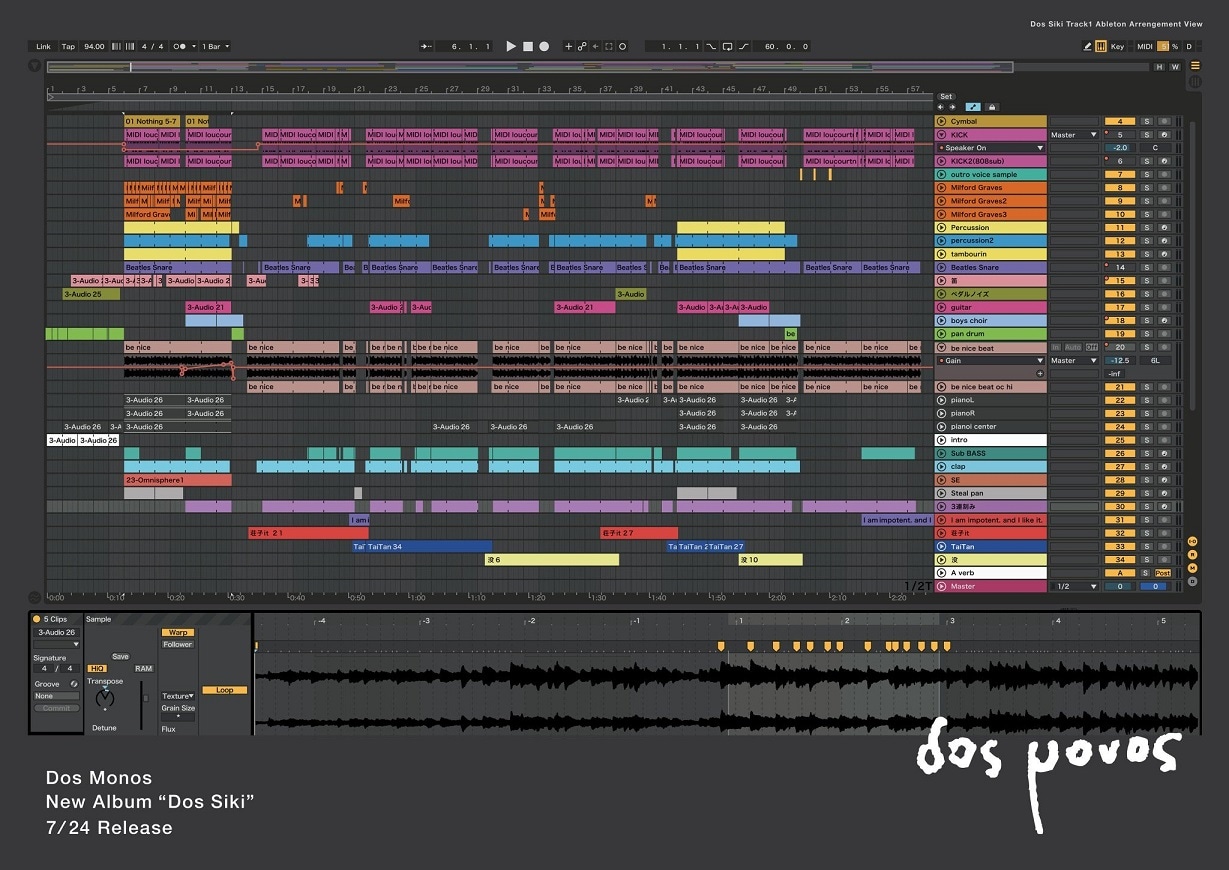The height and width of the screenshot is (870, 1229).
Task: Click the Lock Envelopes icon
Action: point(991,107)
